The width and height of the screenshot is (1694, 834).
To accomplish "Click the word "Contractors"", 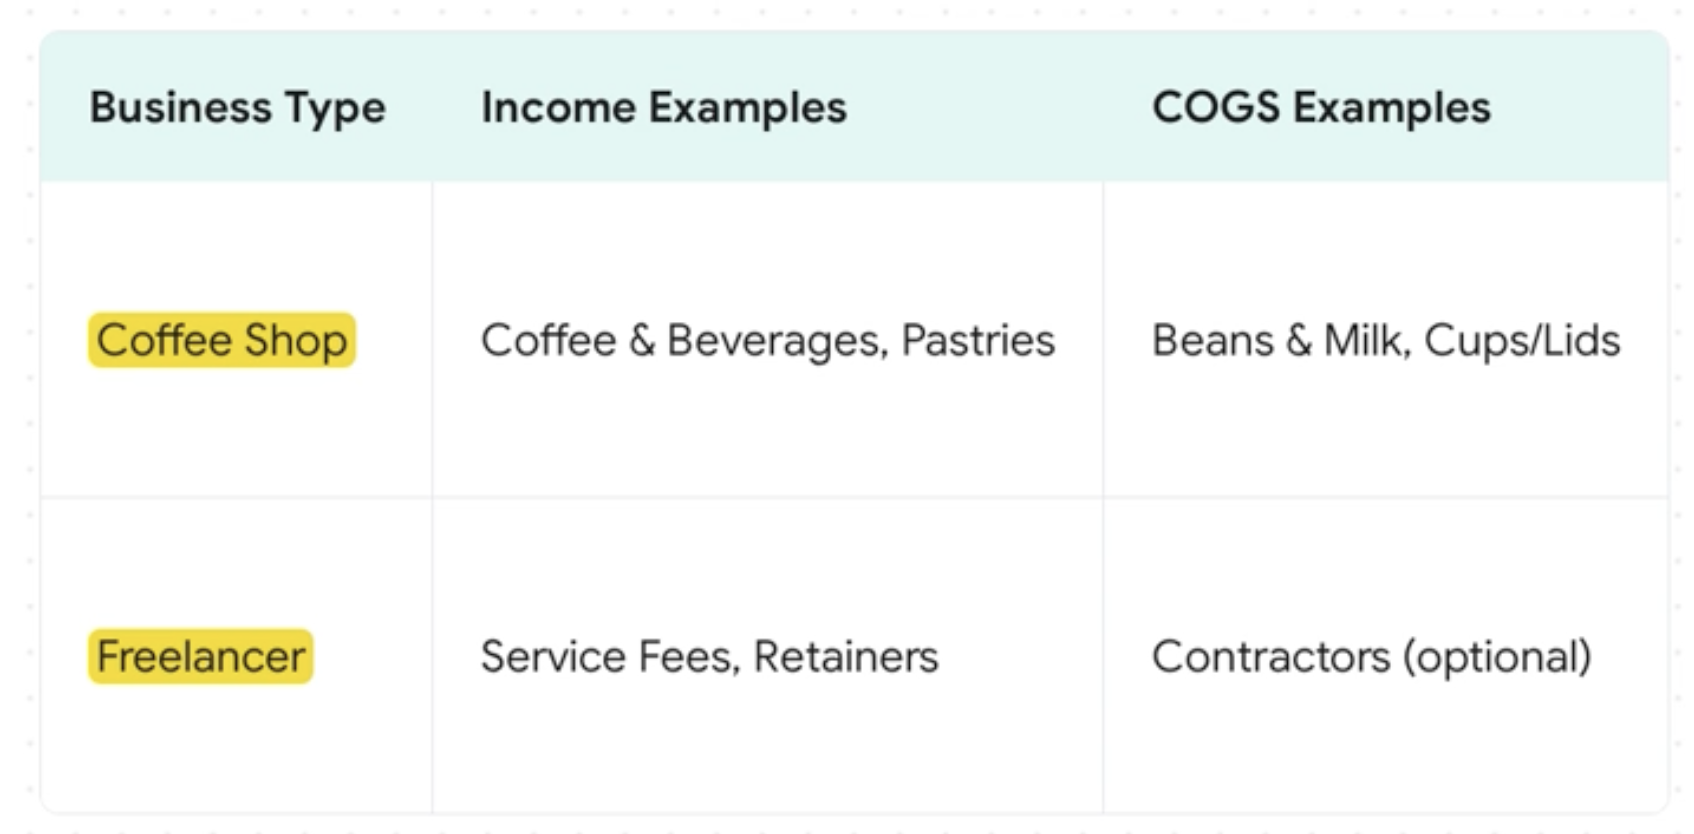I will (1270, 657).
